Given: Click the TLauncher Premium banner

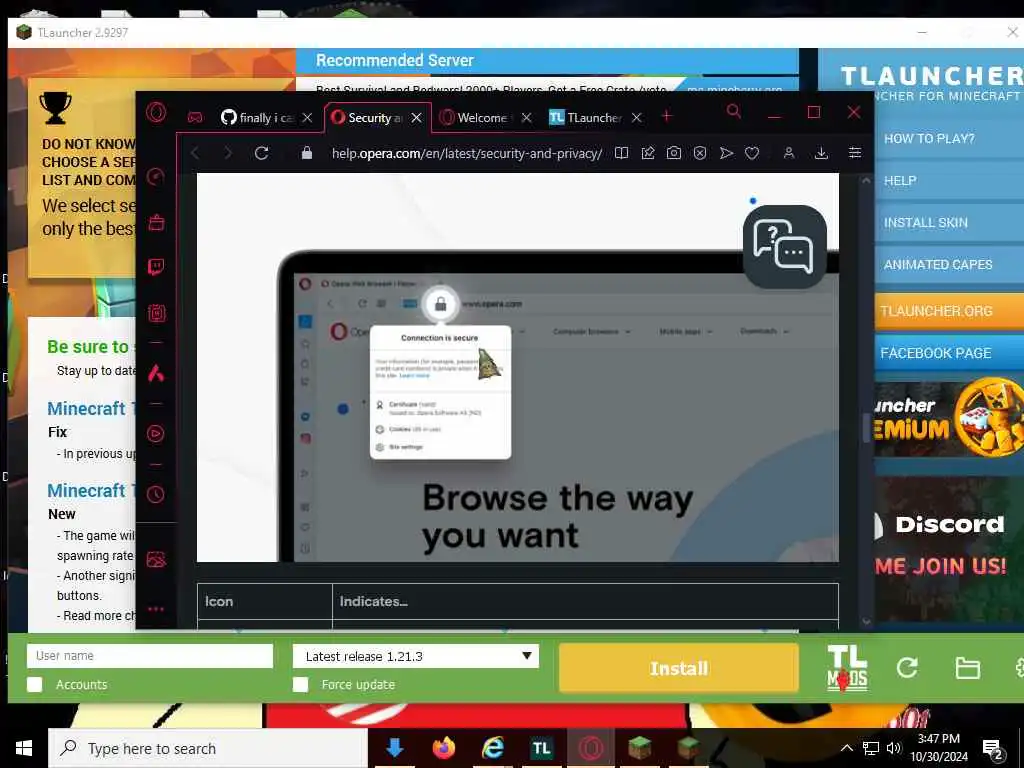Looking at the screenshot, I should pyautogui.click(x=949, y=419).
